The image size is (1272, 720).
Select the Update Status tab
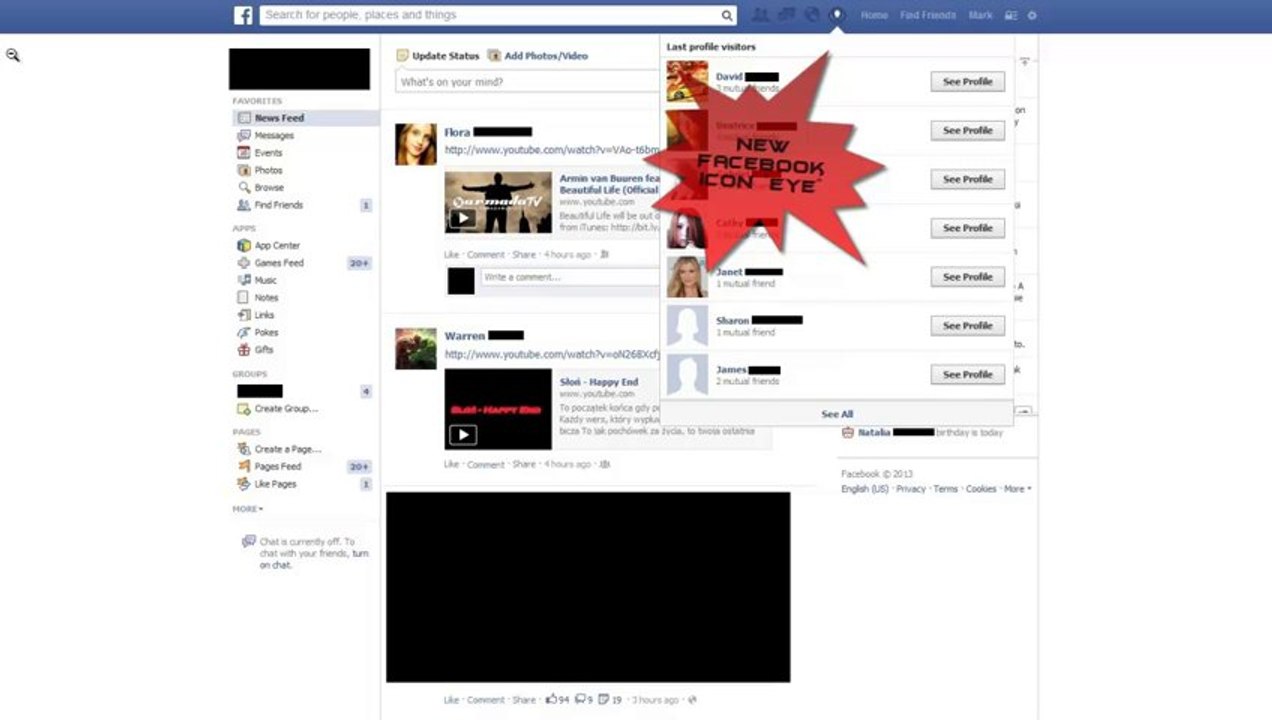tap(438, 56)
